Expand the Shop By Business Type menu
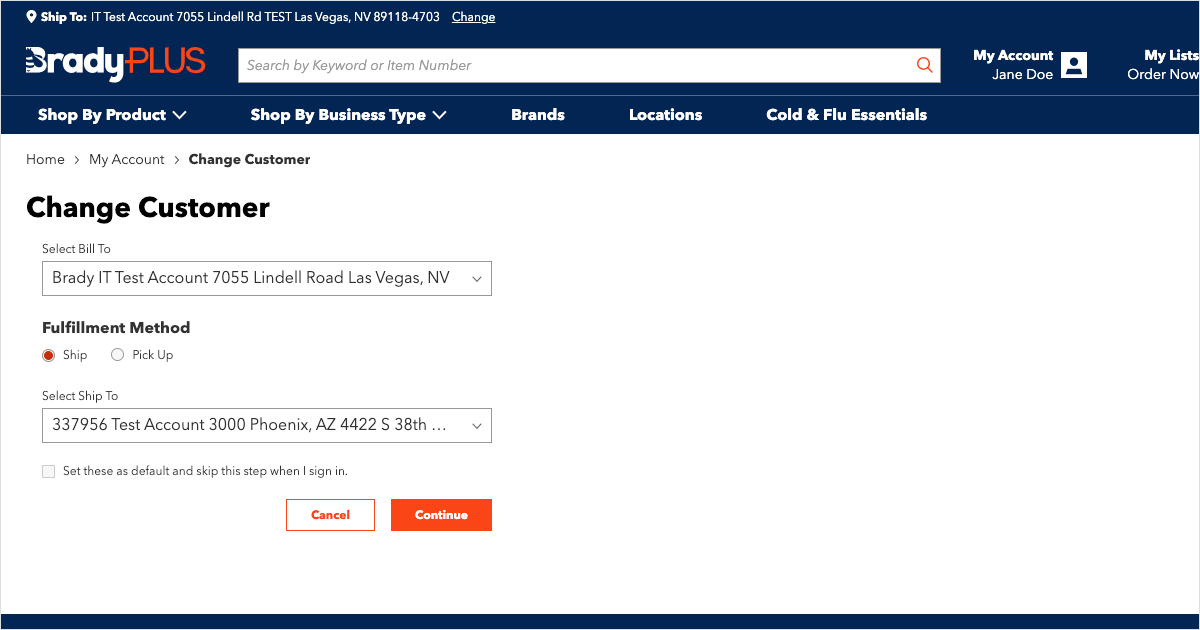Image resolution: width=1200 pixels, height=630 pixels. pyautogui.click(x=348, y=115)
